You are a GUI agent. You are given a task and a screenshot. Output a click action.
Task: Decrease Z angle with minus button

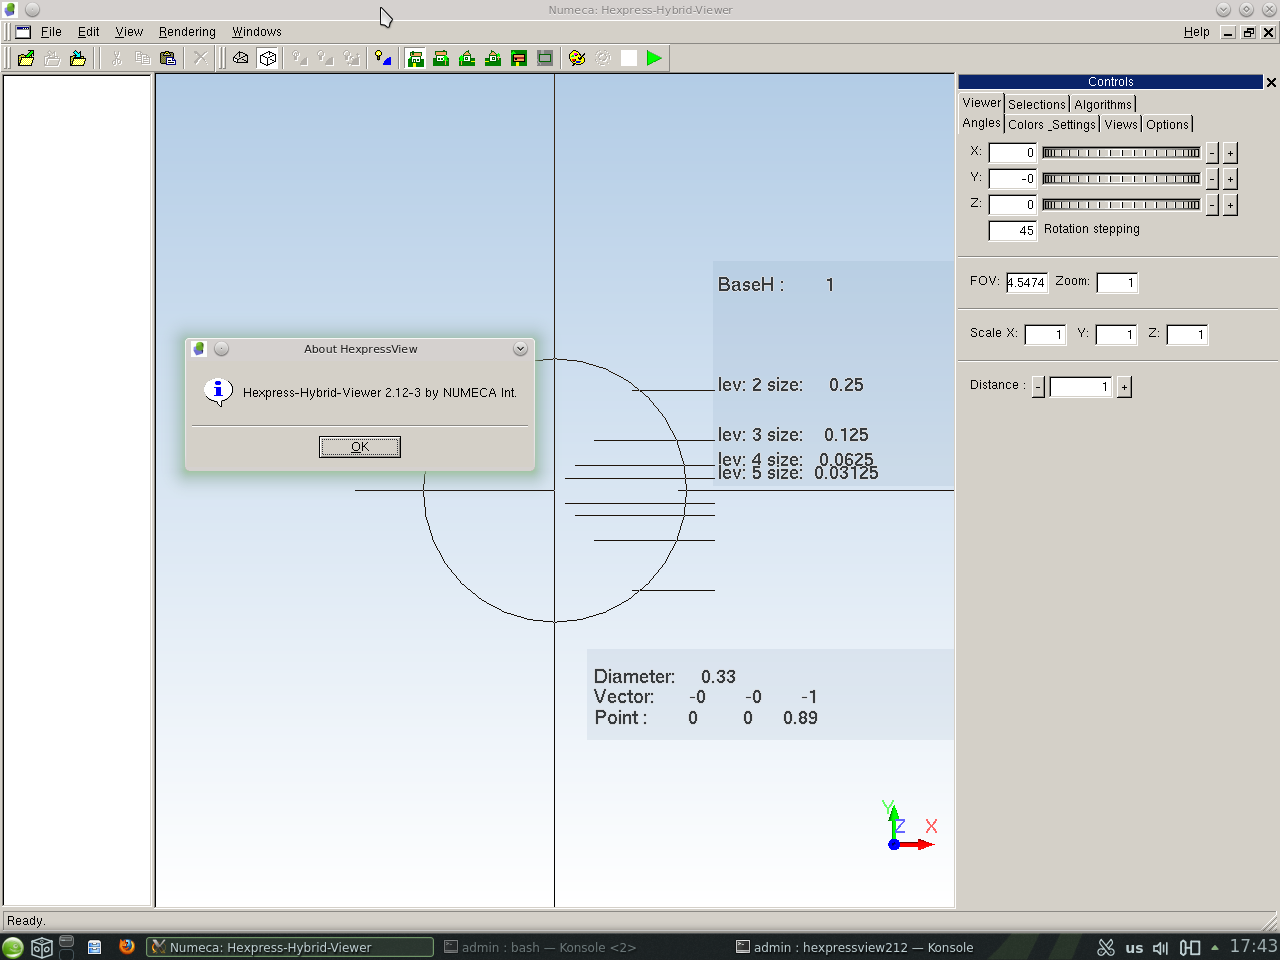1212,205
